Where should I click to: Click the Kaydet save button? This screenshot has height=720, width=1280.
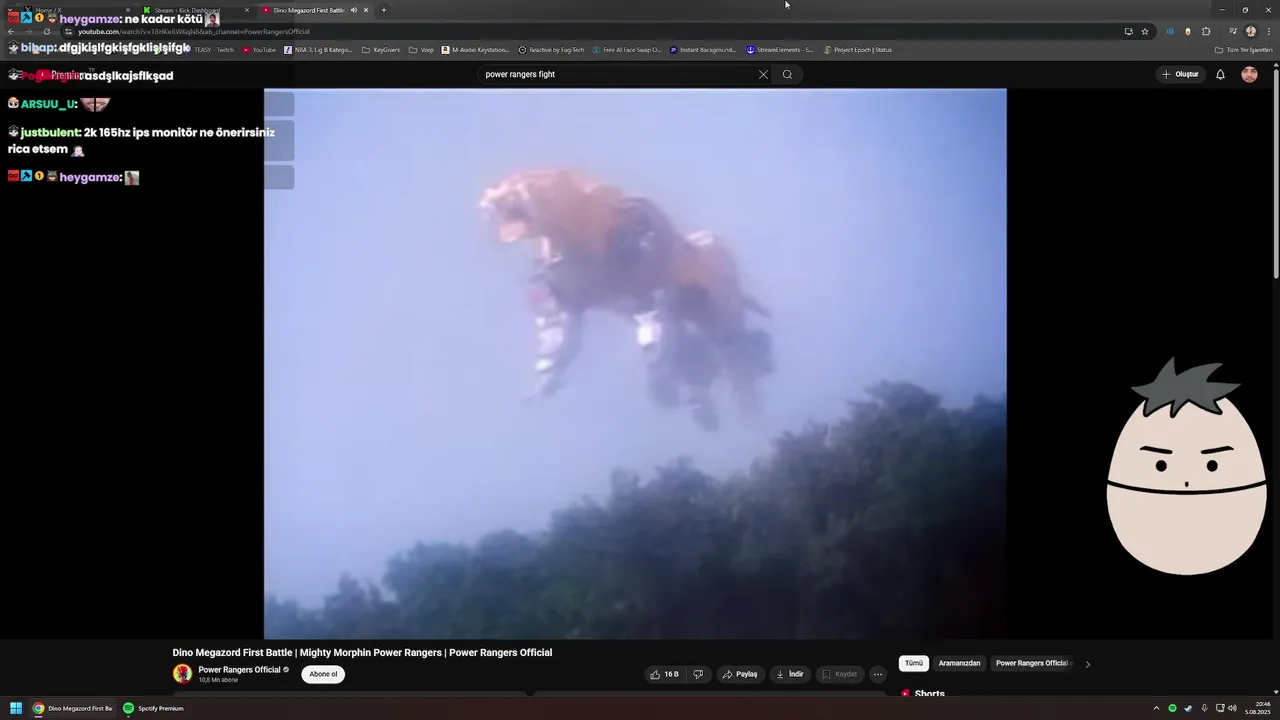840,674
